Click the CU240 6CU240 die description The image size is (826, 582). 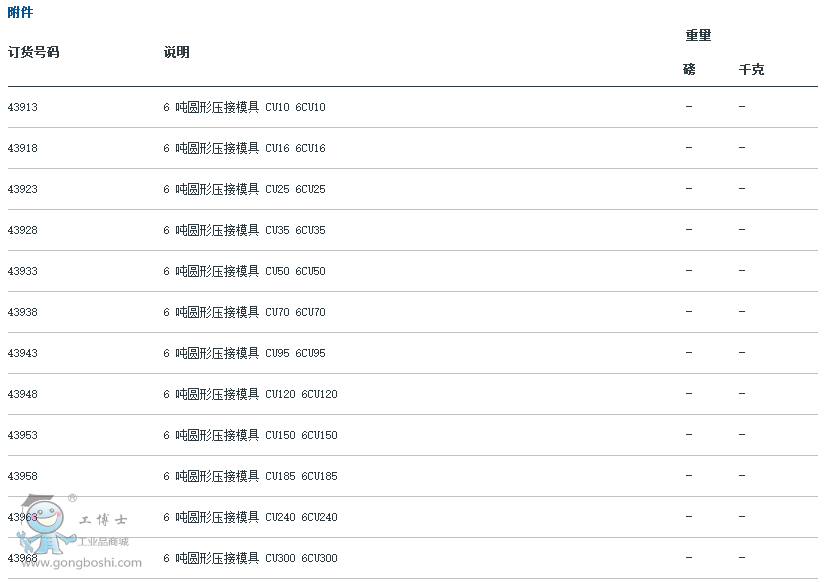click(250, 517)
